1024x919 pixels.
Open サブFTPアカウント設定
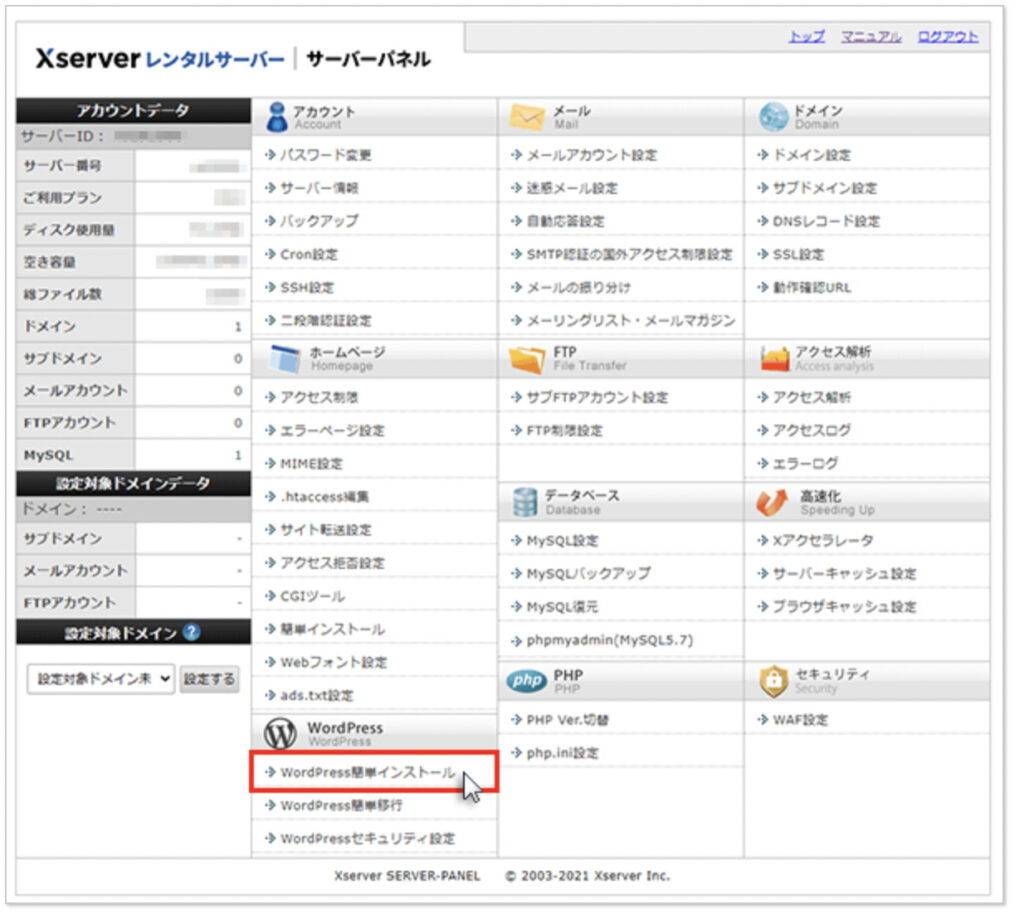pyautogui.click(x=597, y=397)
